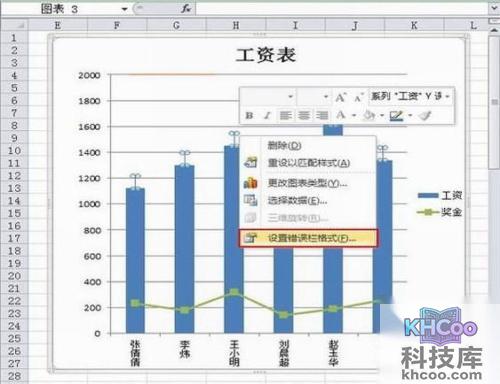Click the category label 张倩倩
The image size is (500, 384).
(x=135, y=353)
